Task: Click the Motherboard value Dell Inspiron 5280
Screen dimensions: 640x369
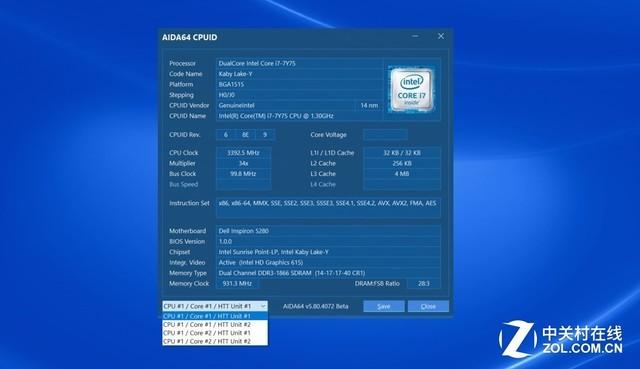Action: click(x=328, y=231)
